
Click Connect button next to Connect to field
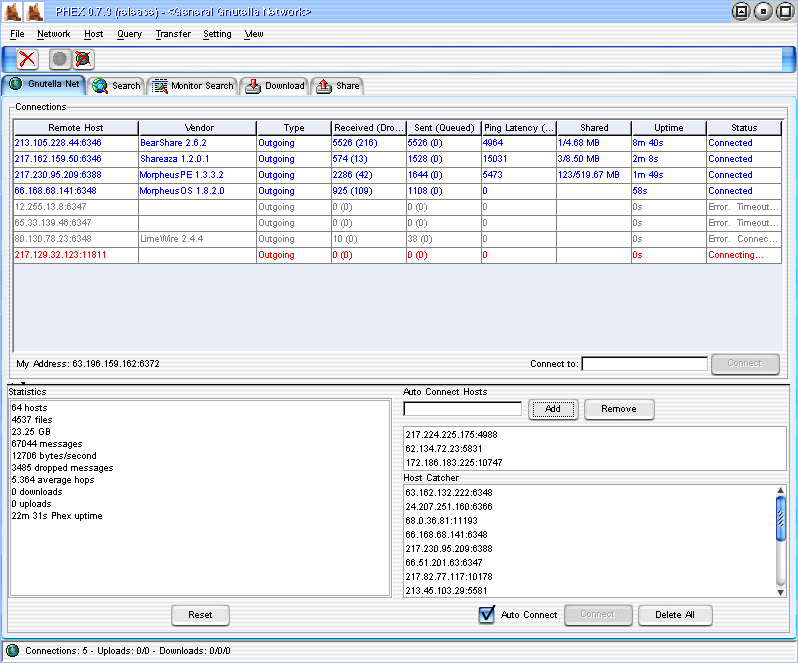coord(745,363)
